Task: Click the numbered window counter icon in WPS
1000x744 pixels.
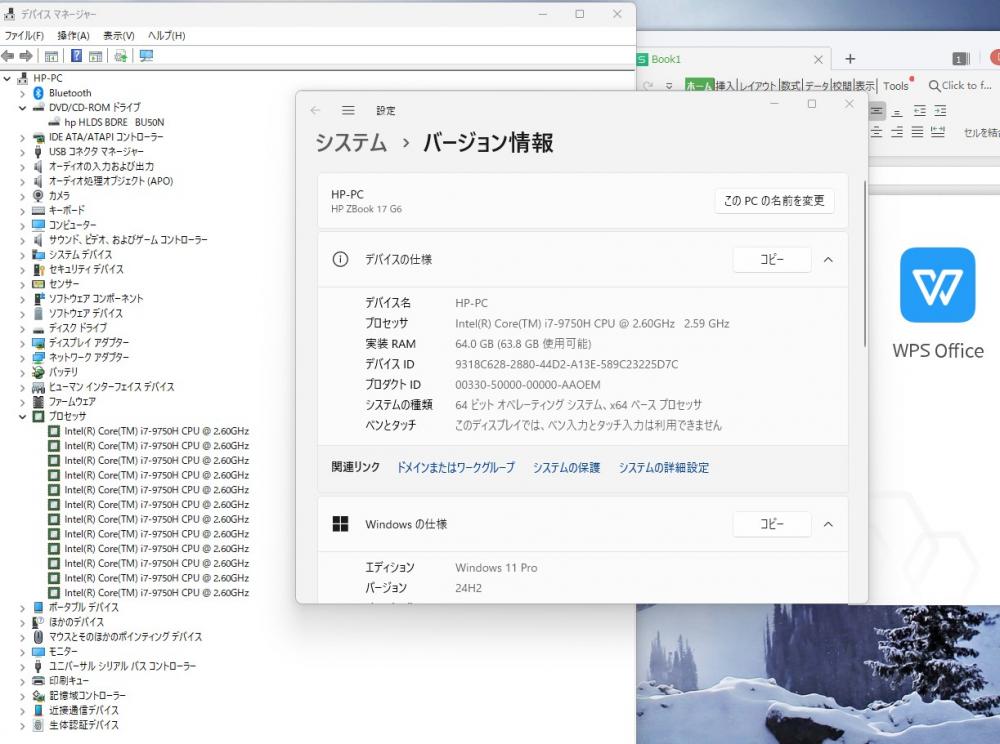Action: [960, 59]
